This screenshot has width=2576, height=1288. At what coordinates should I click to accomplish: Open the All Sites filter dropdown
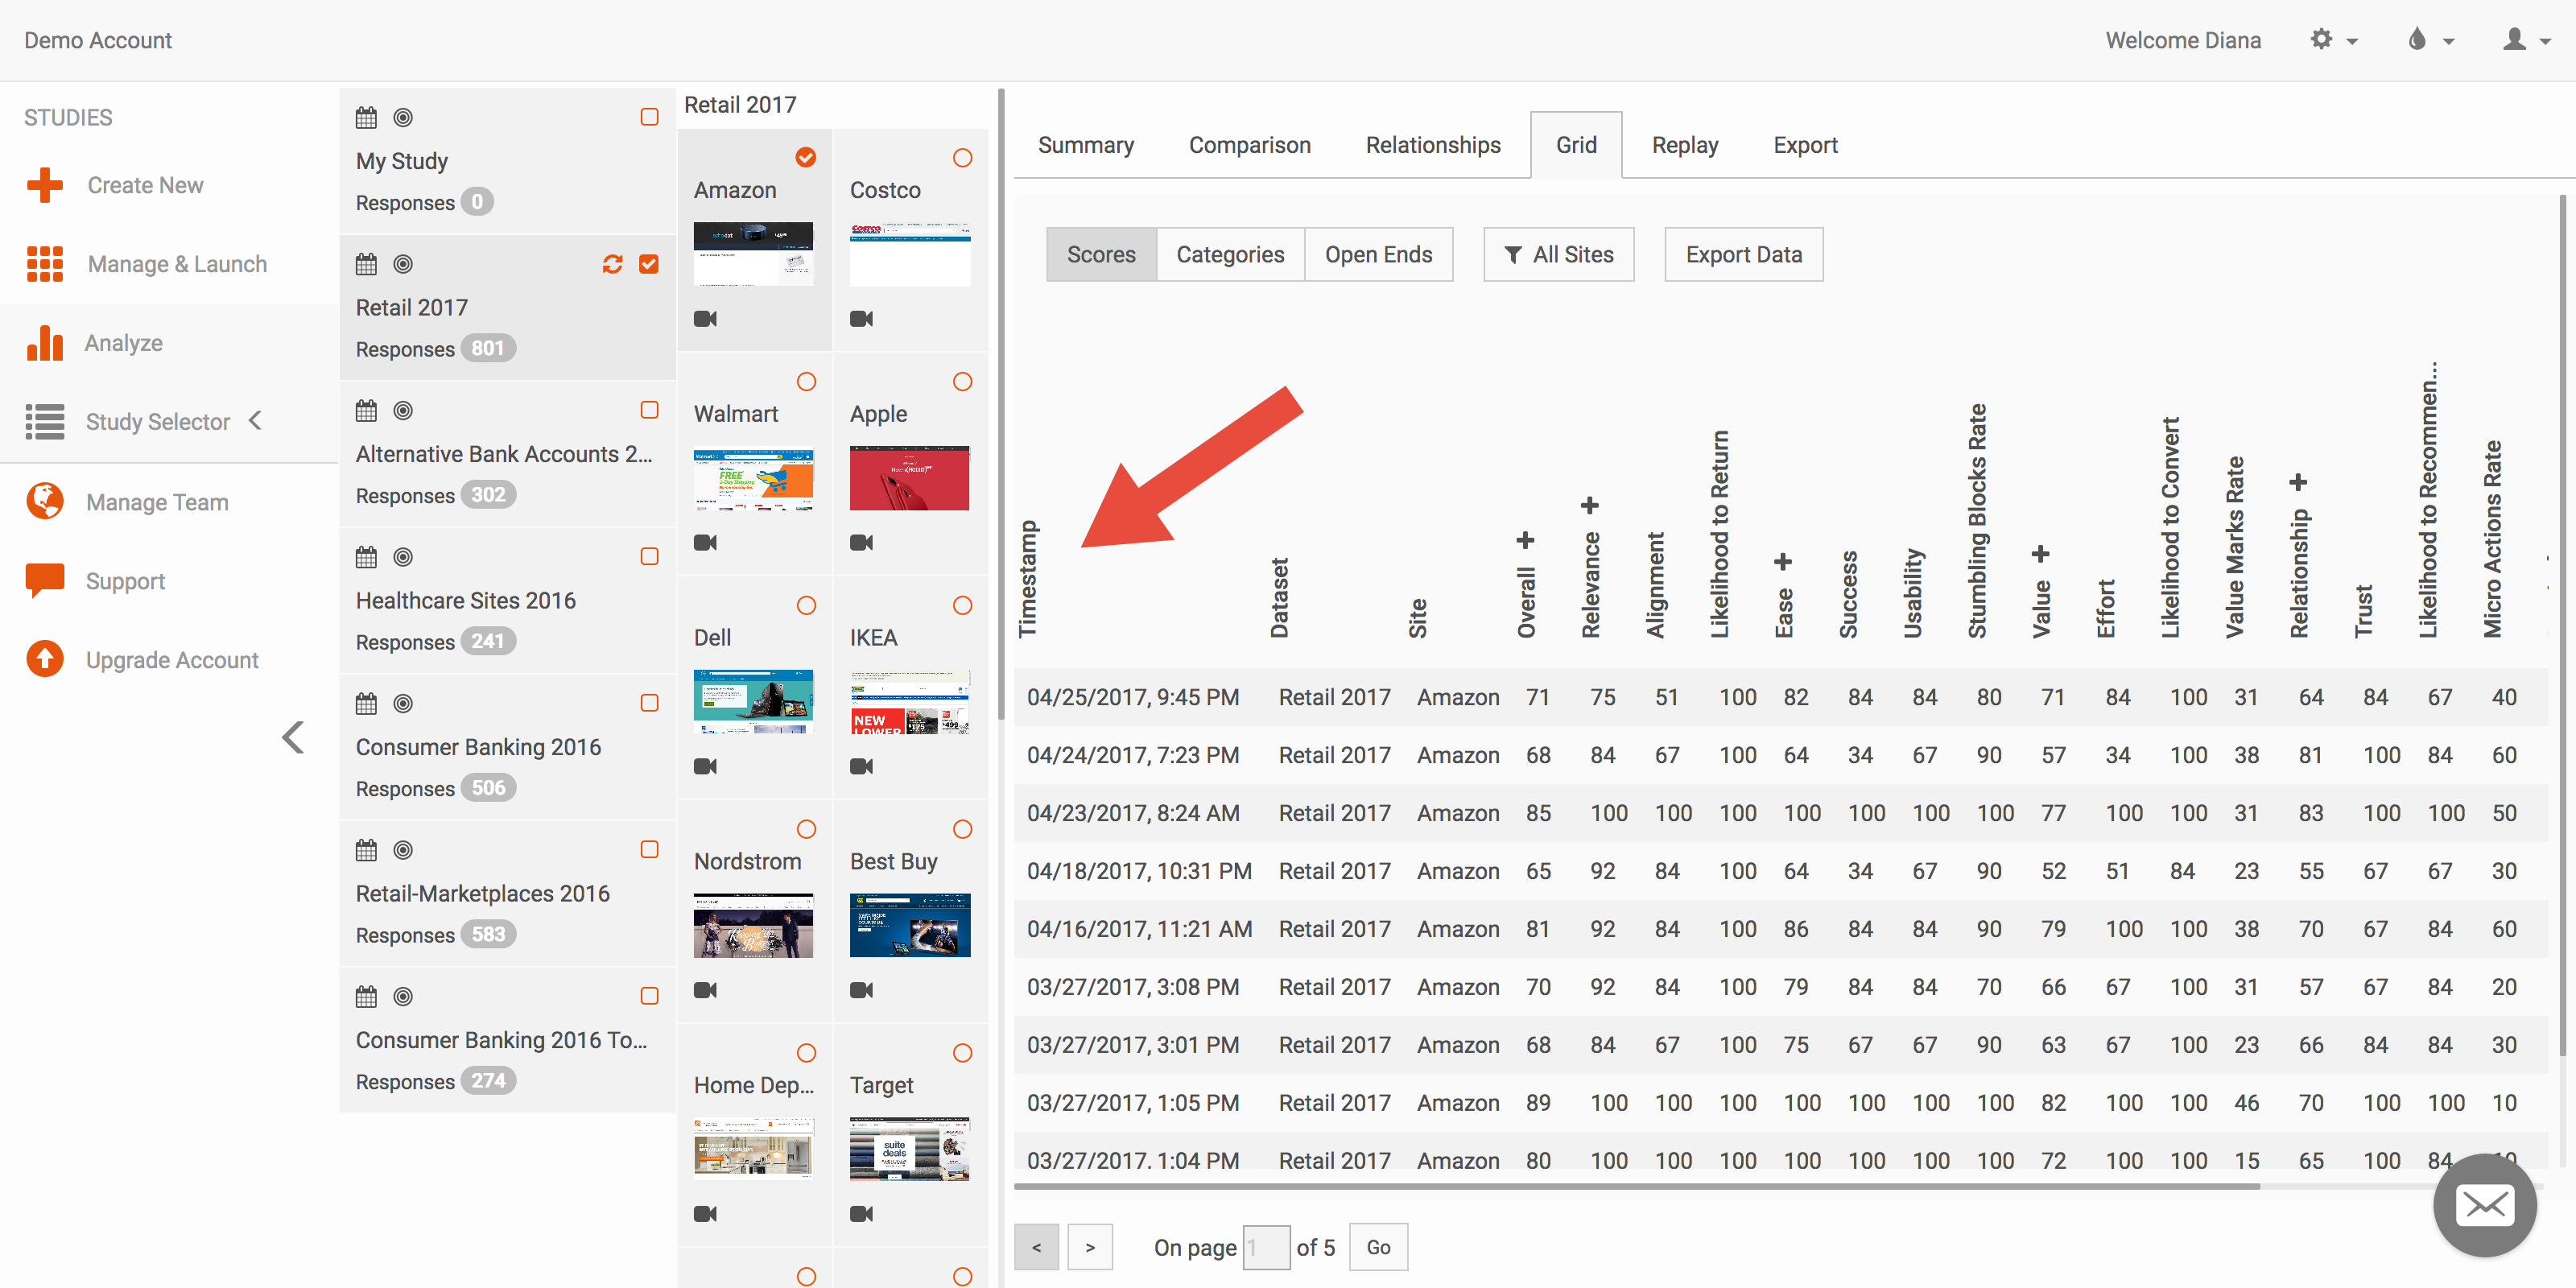click(x=1558, y=254)
